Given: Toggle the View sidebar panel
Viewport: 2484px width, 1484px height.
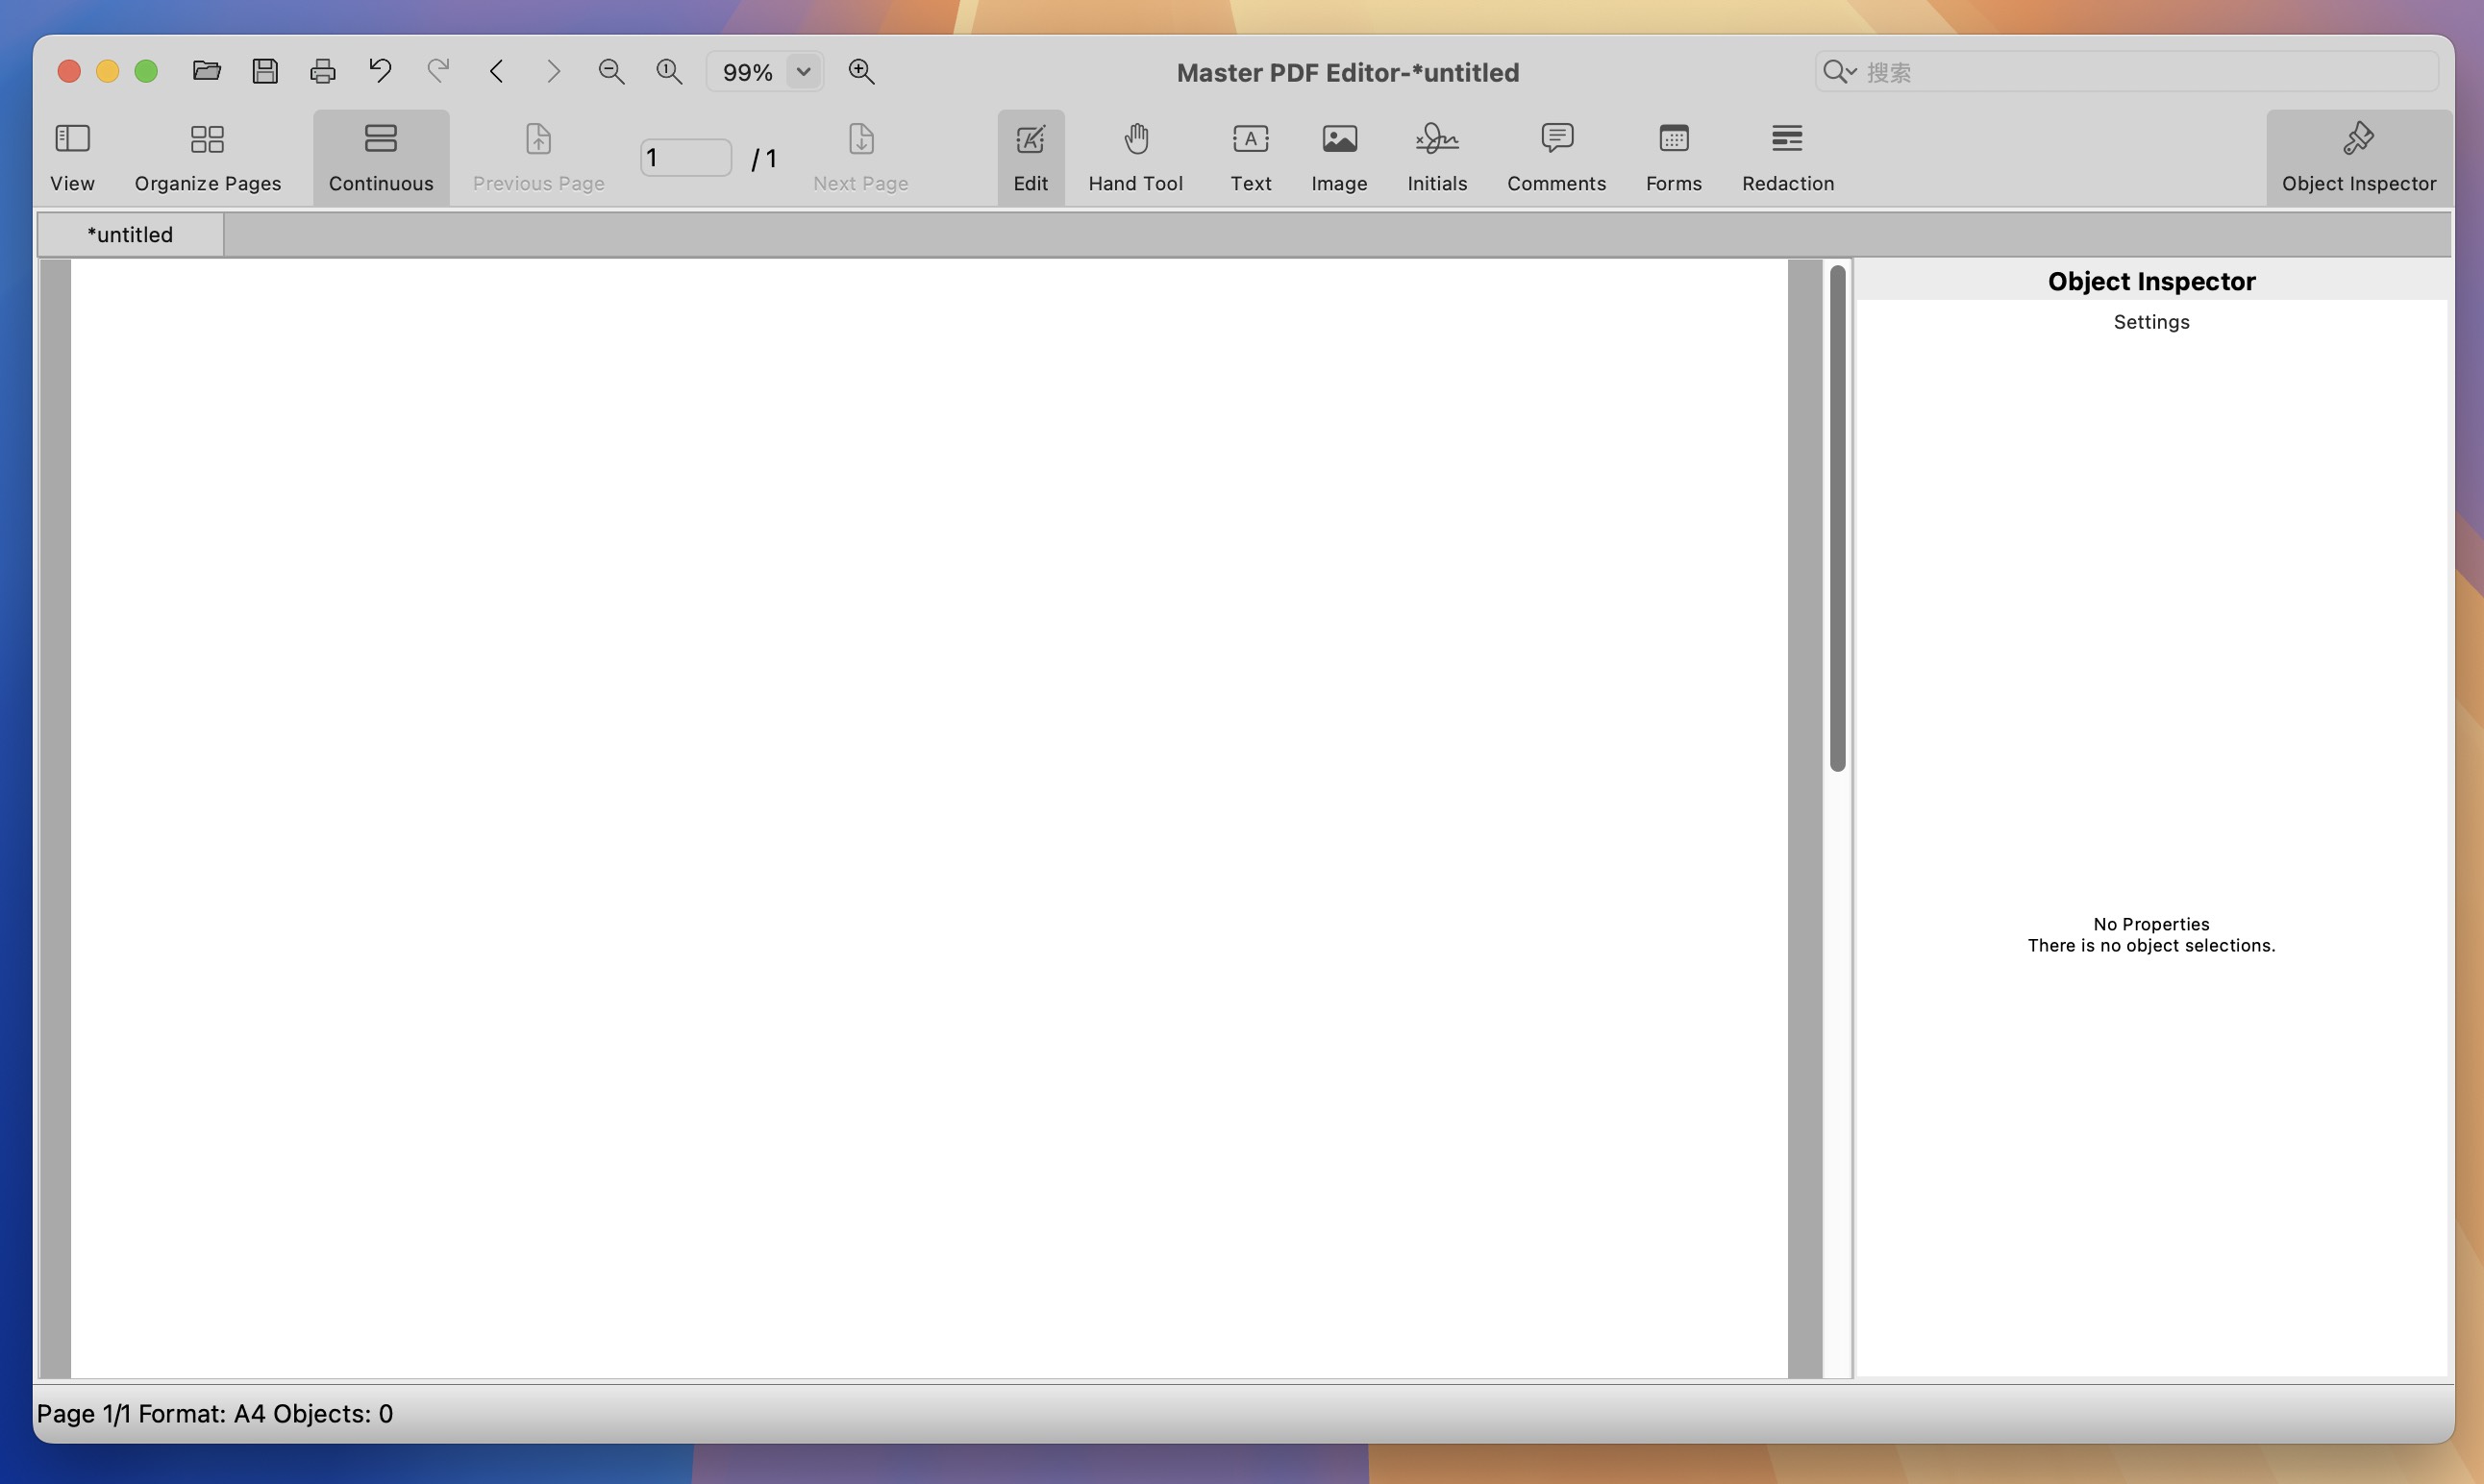Looking at the screenshot, I should 71,156.
